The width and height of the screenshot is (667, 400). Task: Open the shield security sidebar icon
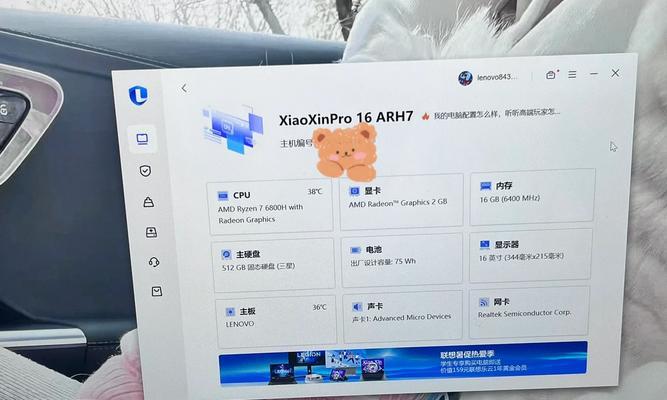point(145,171)
